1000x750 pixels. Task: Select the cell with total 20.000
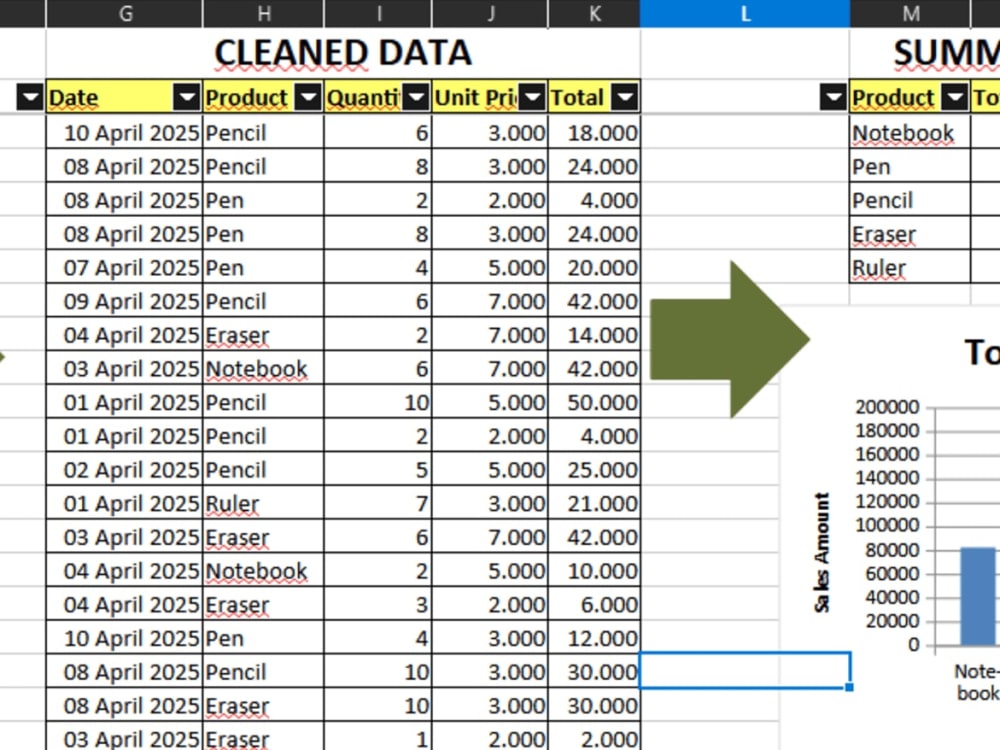[x=594, y=267]
